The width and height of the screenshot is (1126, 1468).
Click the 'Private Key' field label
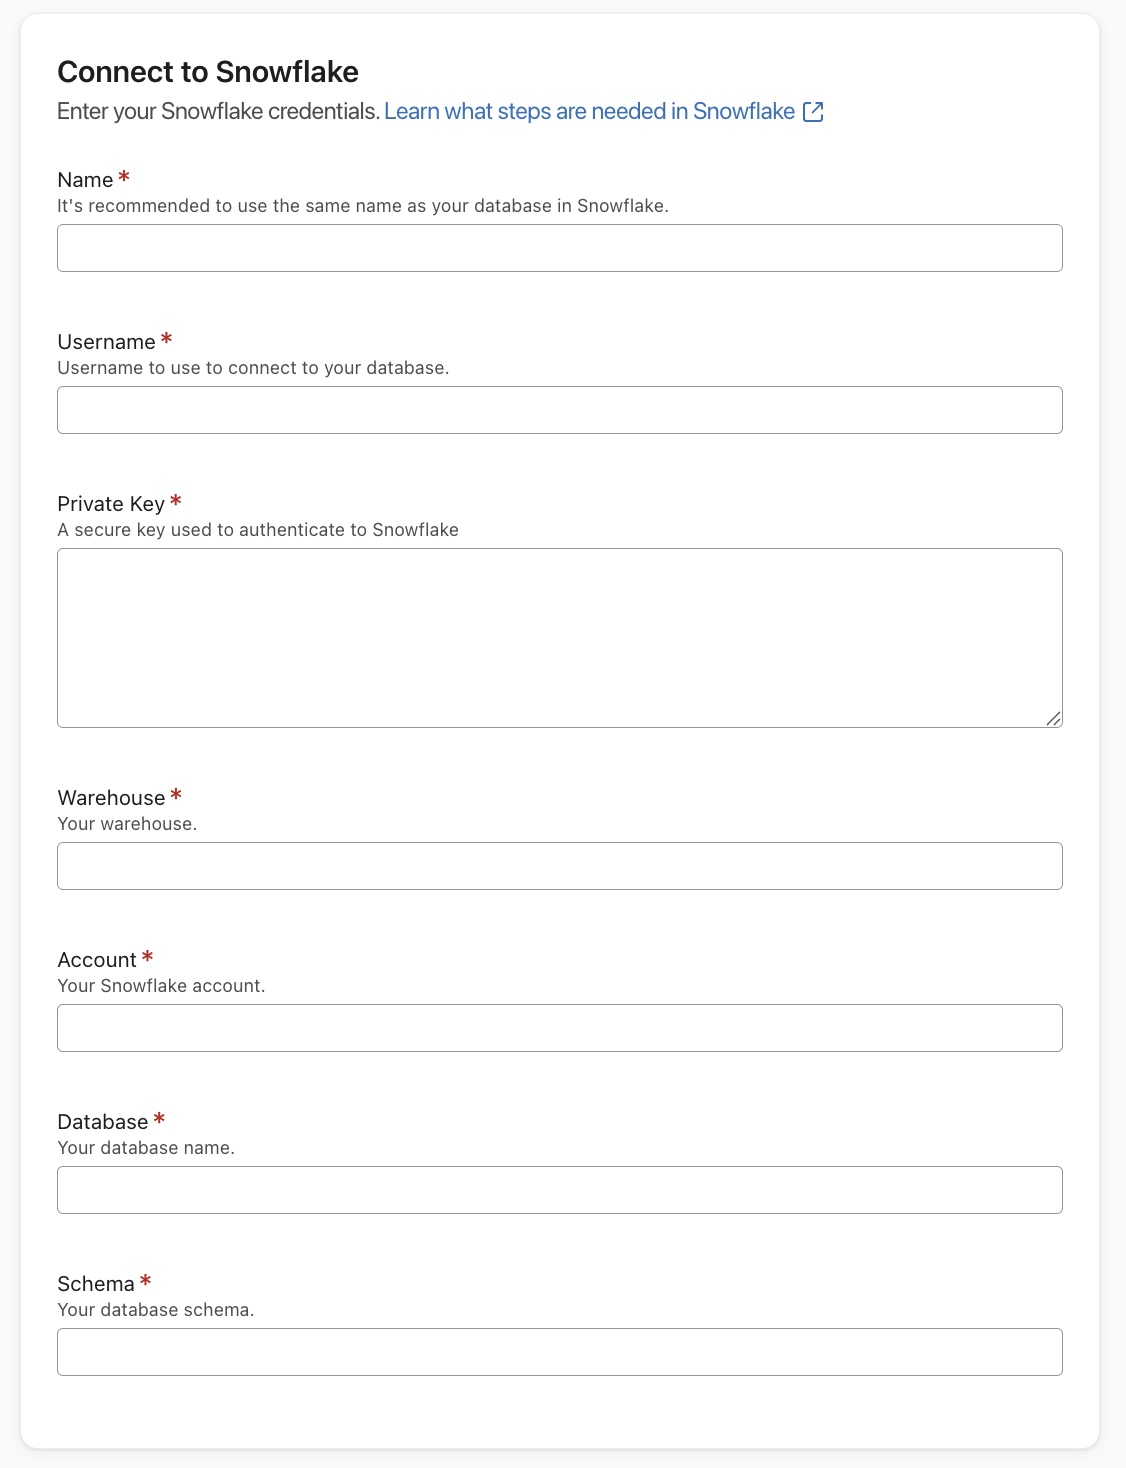click(110, 504)
